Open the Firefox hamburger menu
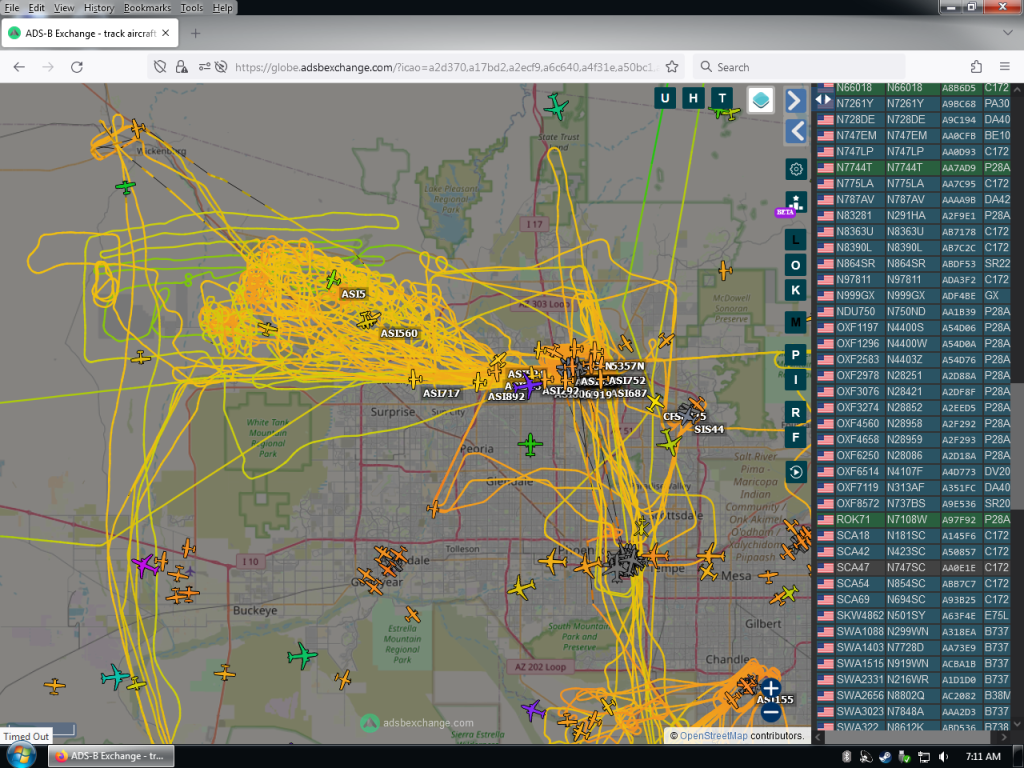 pyautogui.click(x=1004, y=67)
